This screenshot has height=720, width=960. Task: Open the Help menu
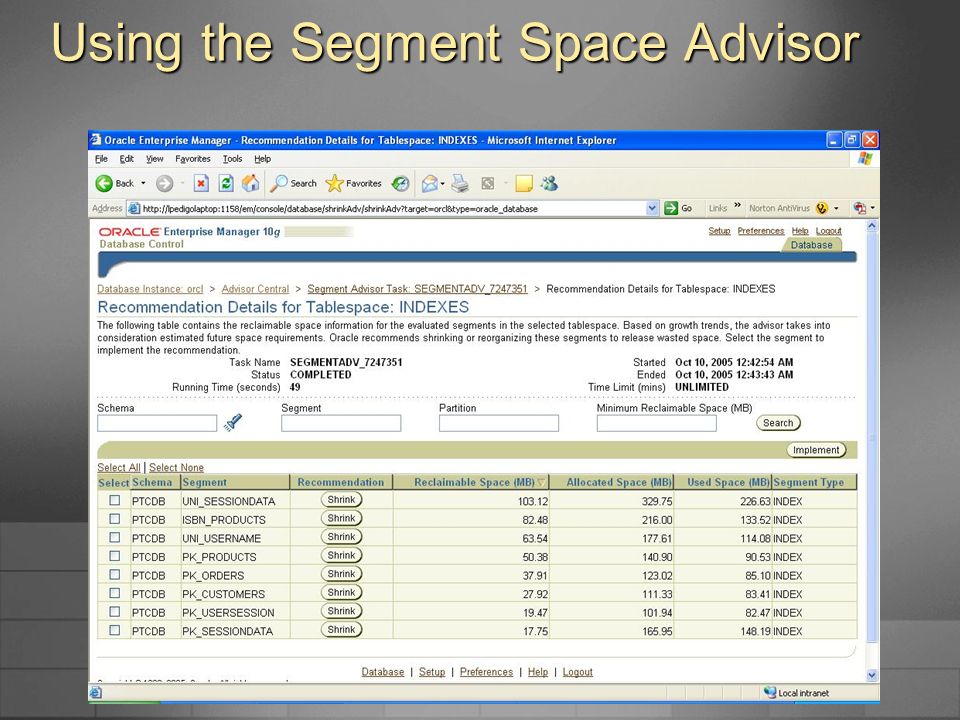263,159
